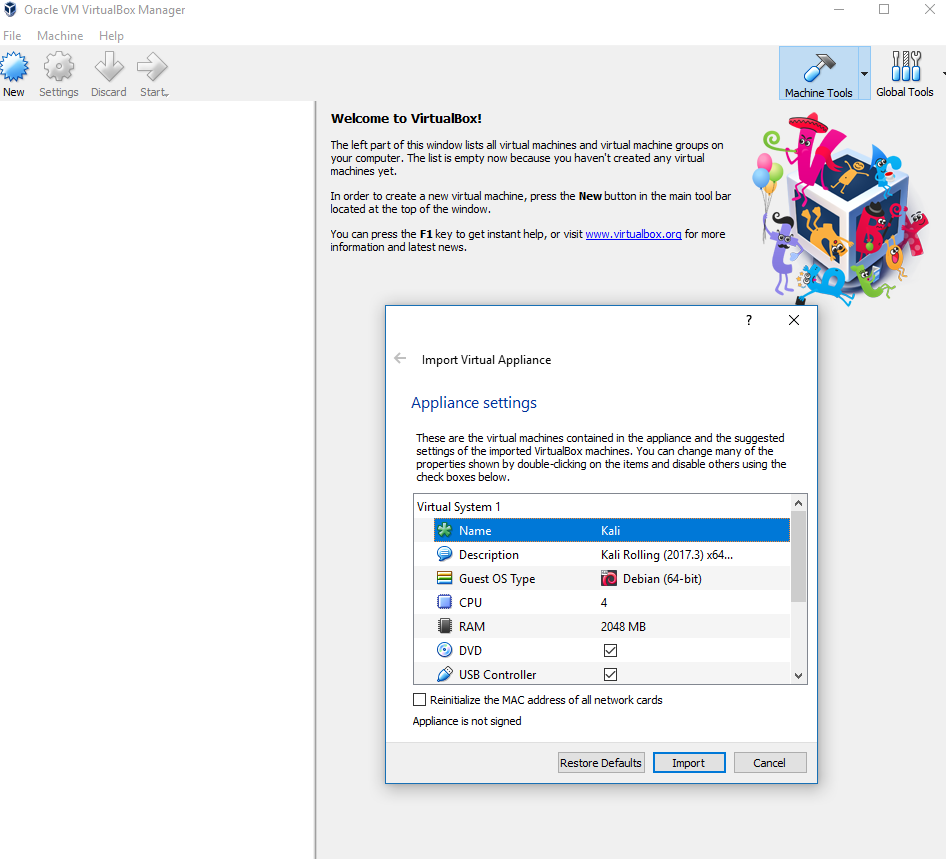Click the Import button
The width and height of the screenshot is (946, 859).
coord(689,762)
